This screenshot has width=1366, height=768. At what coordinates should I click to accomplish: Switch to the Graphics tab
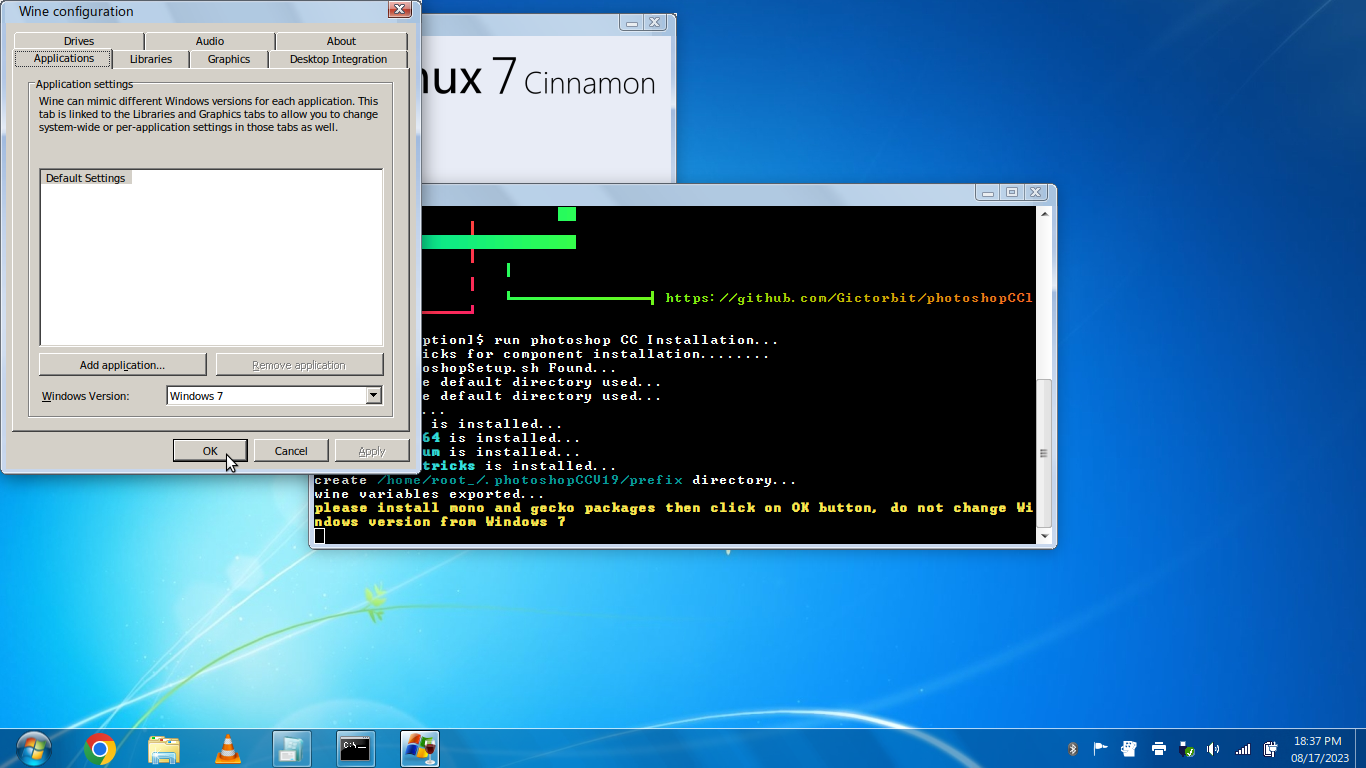(229, 59)
